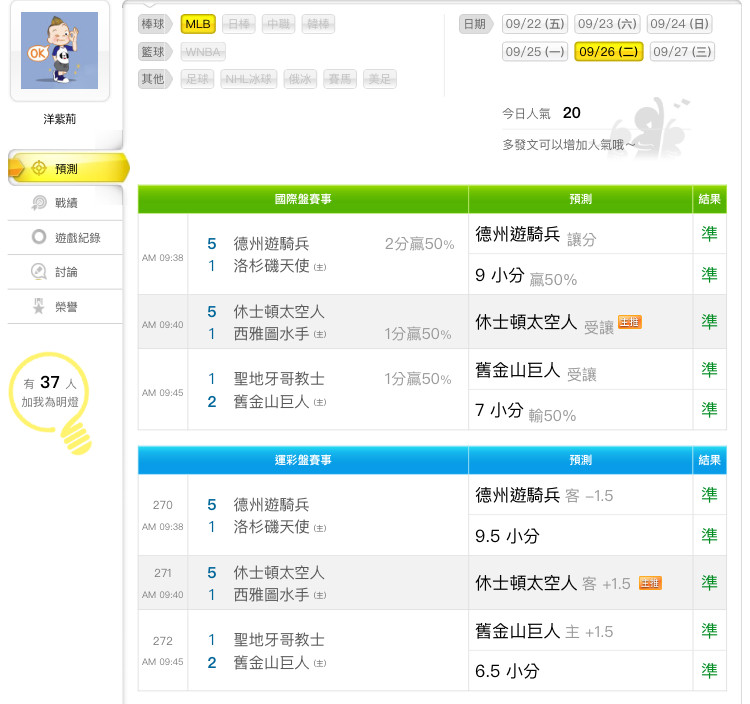Screen dimensions: 750x704
Task: Click 準 result for 7 小分 row
Action: [x=709, y=410]
